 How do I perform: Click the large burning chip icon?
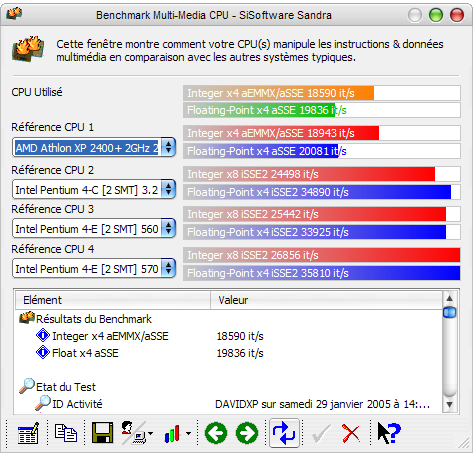point(28,49)
